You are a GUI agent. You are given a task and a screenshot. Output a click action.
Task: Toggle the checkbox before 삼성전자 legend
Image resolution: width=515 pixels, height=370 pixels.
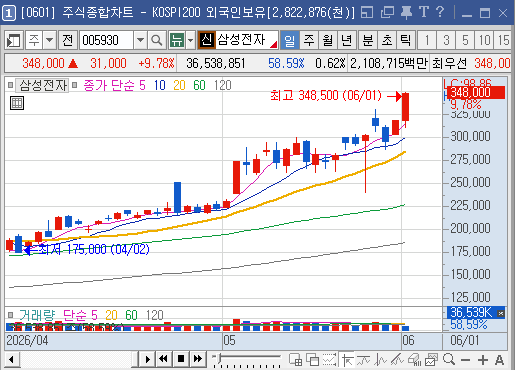10,85
